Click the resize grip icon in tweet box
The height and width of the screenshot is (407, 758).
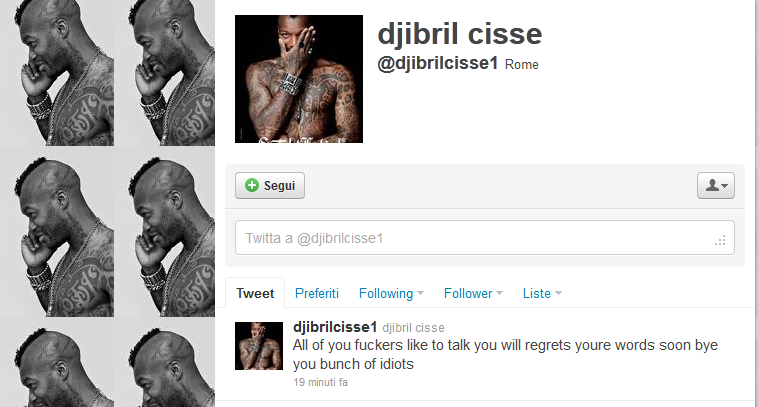720,240
